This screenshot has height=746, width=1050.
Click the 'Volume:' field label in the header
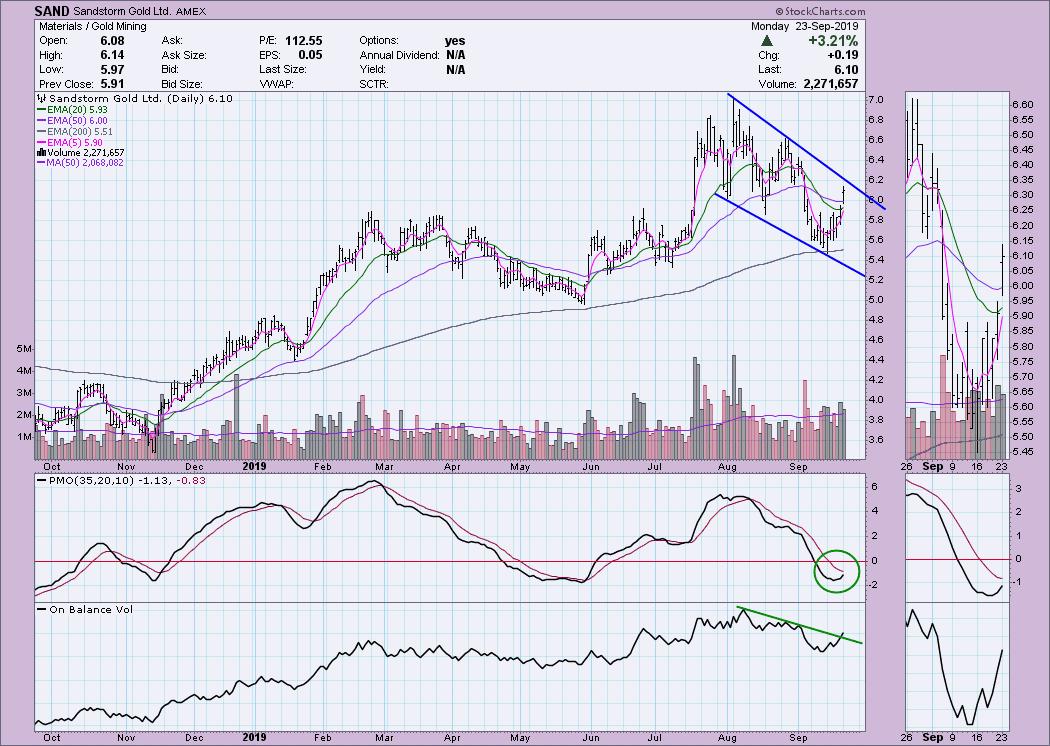pos(777,84)
